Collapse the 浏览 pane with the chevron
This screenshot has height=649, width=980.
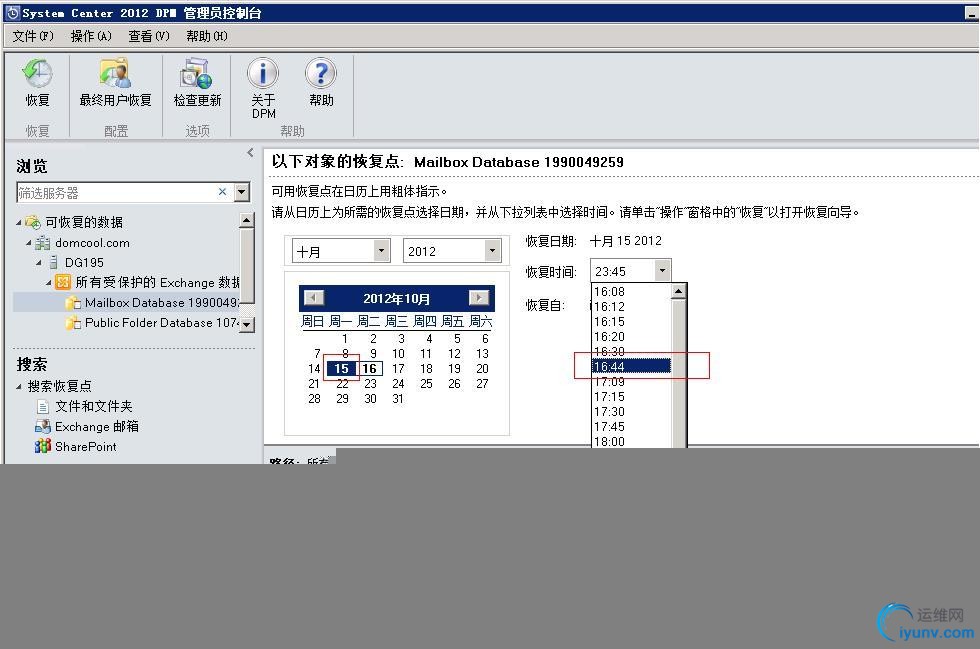pos(250,153)
